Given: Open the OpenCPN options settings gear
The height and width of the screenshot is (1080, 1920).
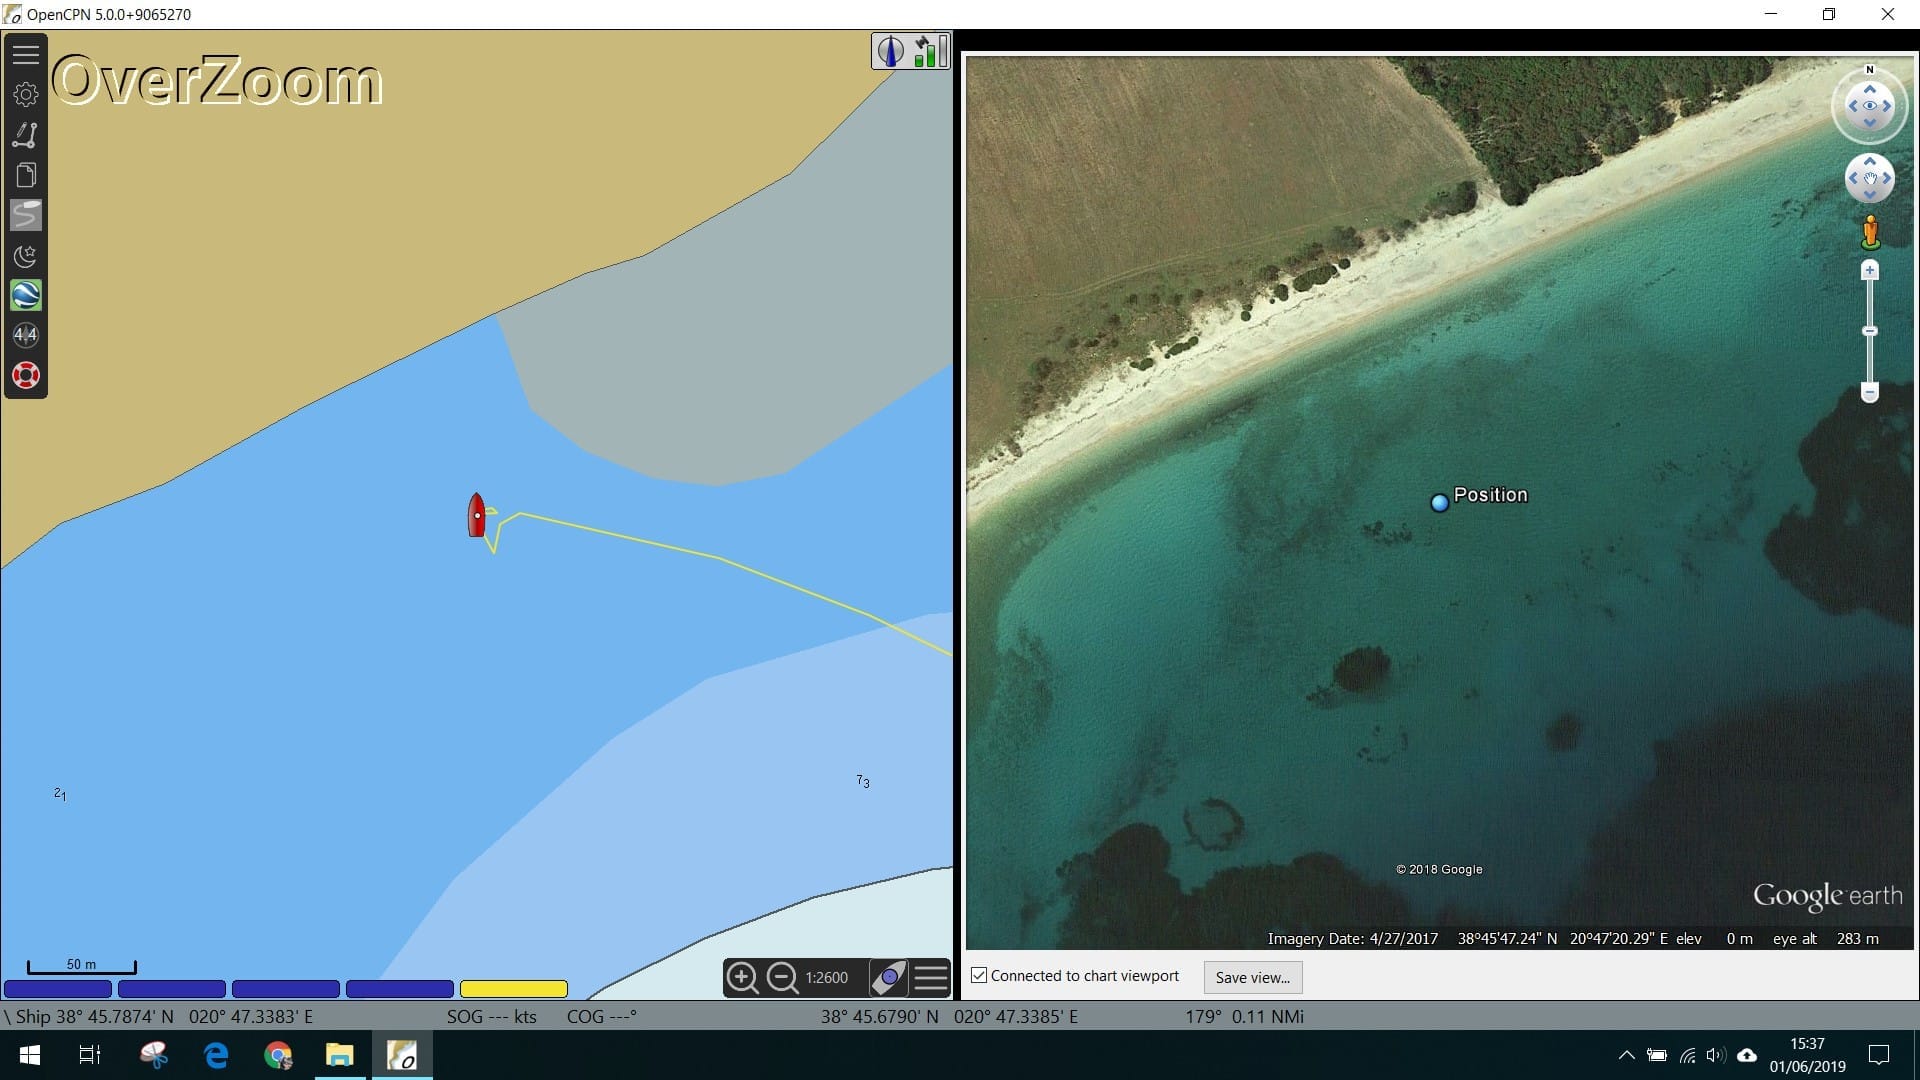Looking at the screenshot, I should pos(26,94).
